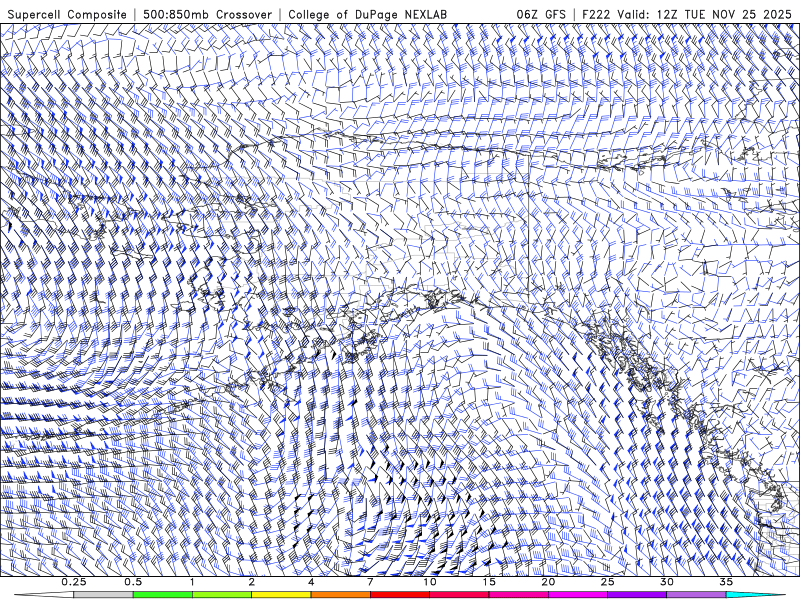Viewport: 800px width, 600px height.
Task: Click the 'College of DuPage NEXLAB' label
Action: 367,14
